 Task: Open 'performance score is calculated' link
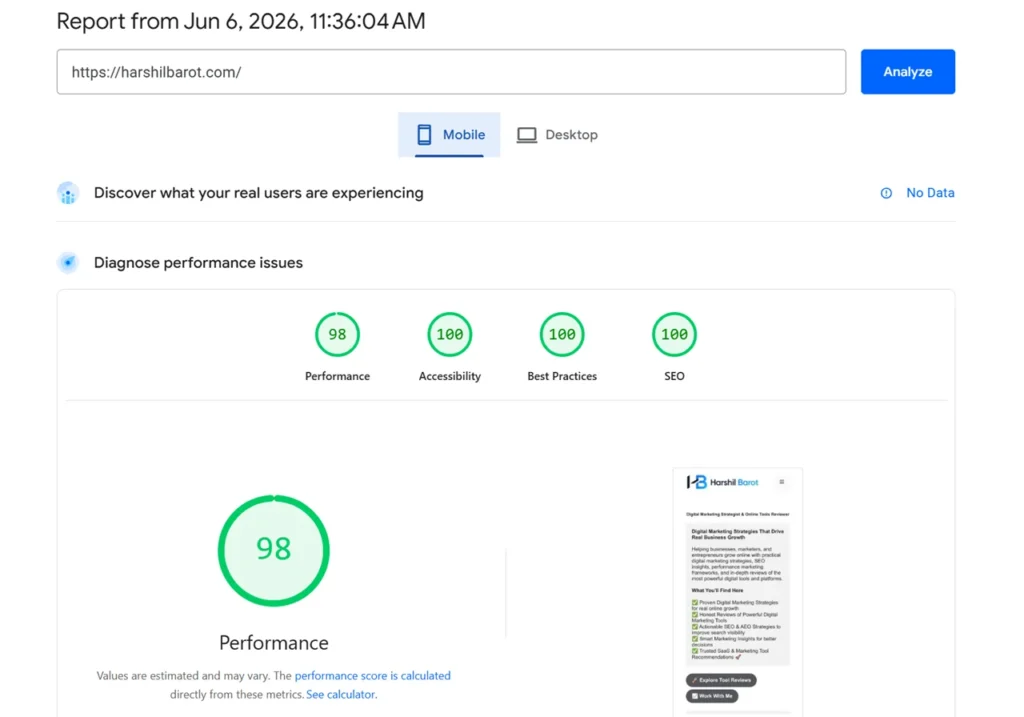(x=372, y=676)
